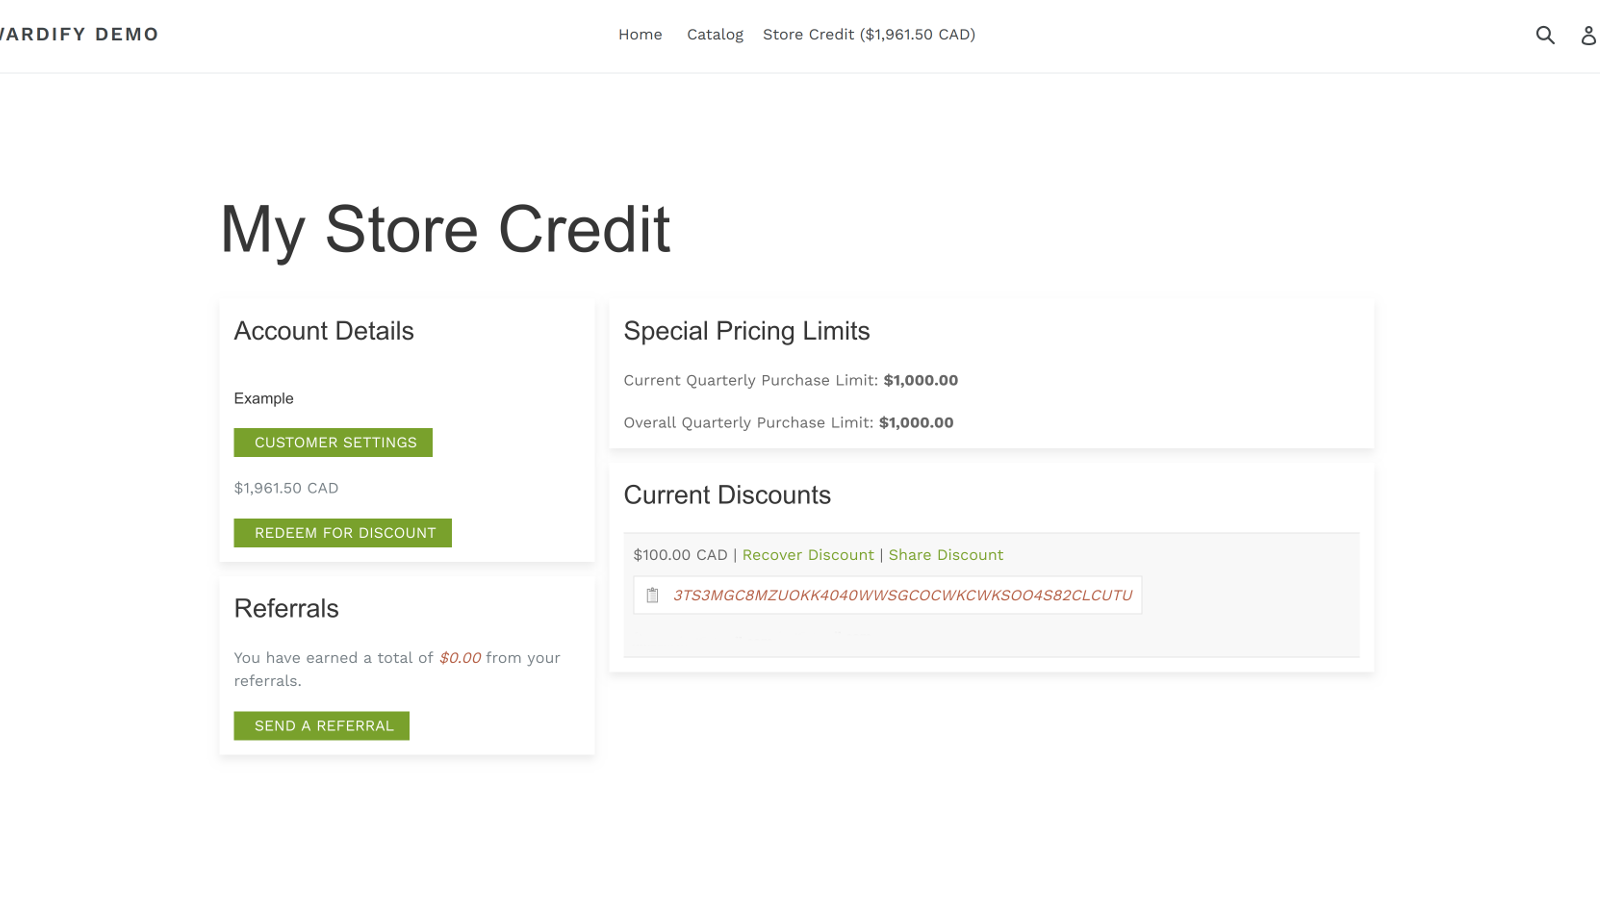
Task: Recover the $100.00 discount
Action: click(808, 554)
